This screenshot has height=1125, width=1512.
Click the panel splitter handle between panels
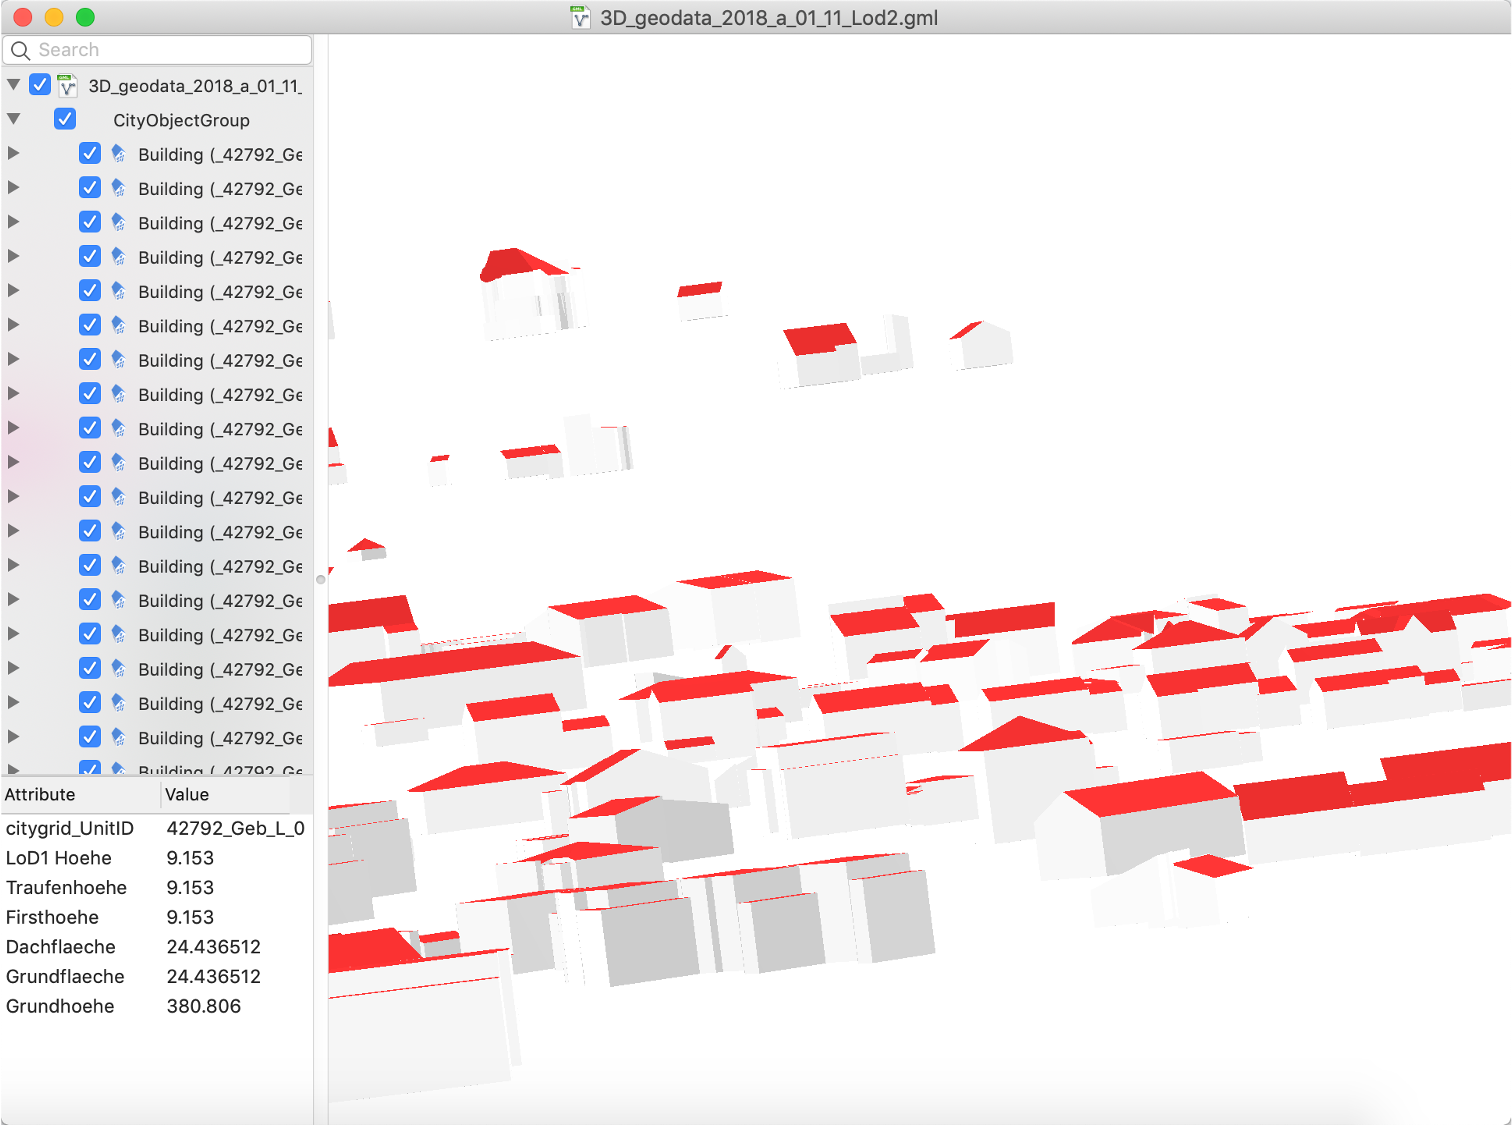point(320,578)
